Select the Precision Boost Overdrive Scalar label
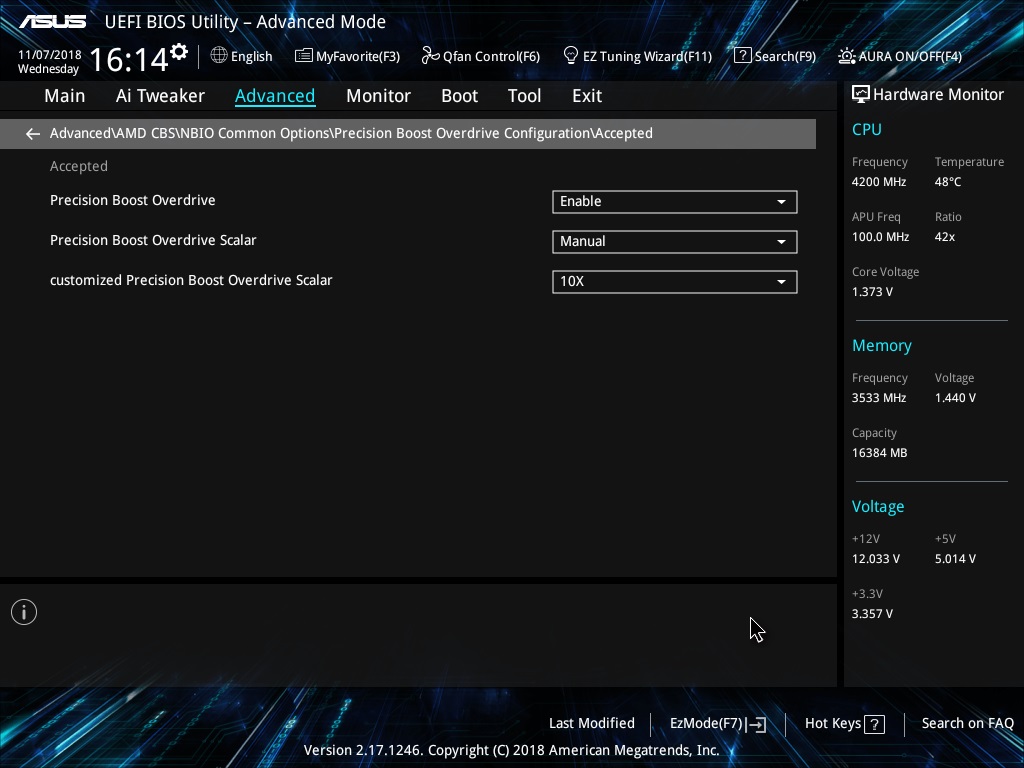 tap(153, 240)
